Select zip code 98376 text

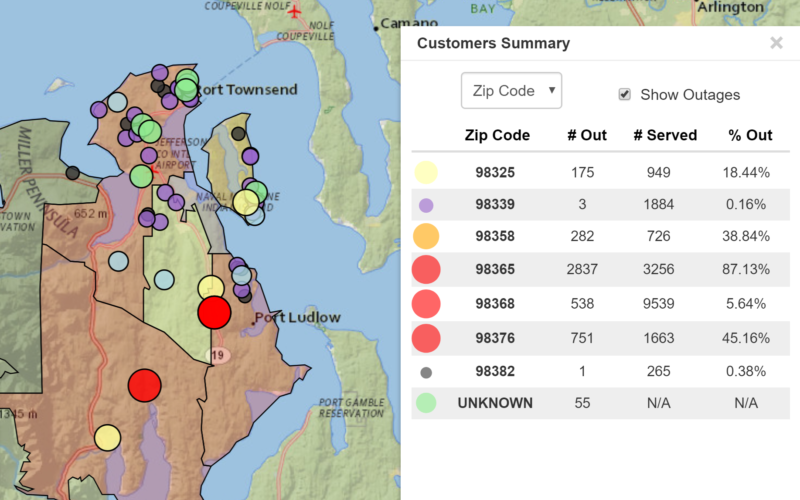coord(495,338)
